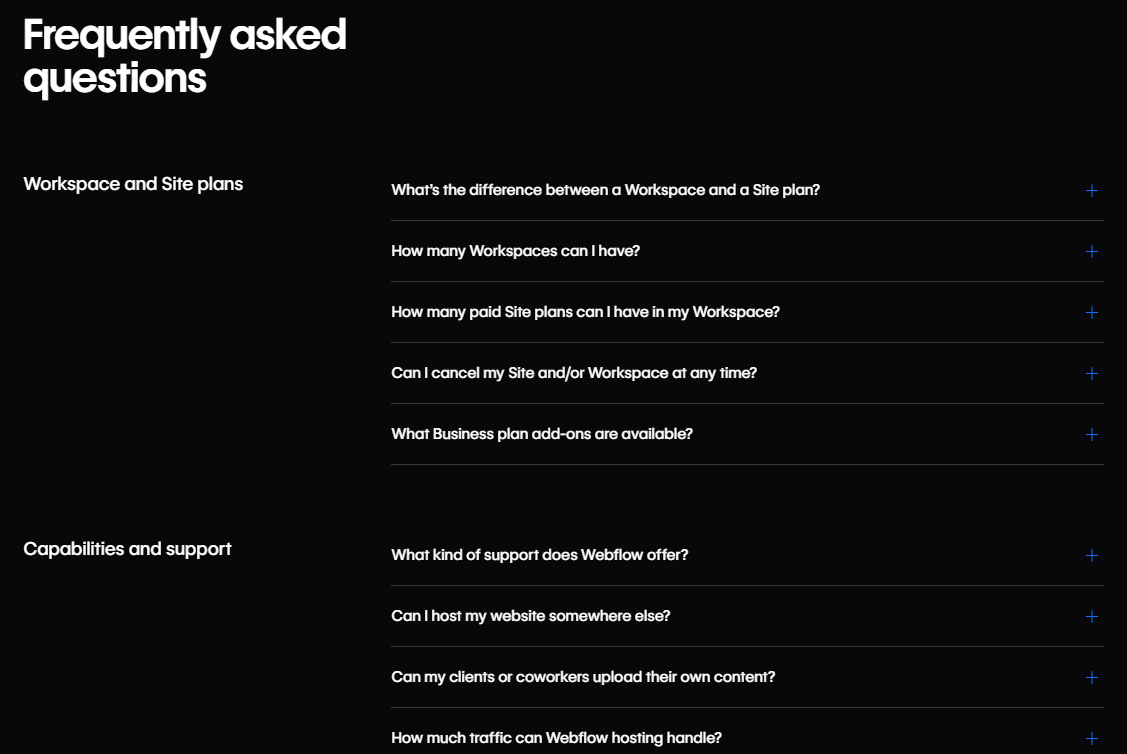The height and width of the screenshot is (754, 1127).
Task: Open 'How much traffic can Webflow hosting handle?' text
Action: [x=556, y=738]
